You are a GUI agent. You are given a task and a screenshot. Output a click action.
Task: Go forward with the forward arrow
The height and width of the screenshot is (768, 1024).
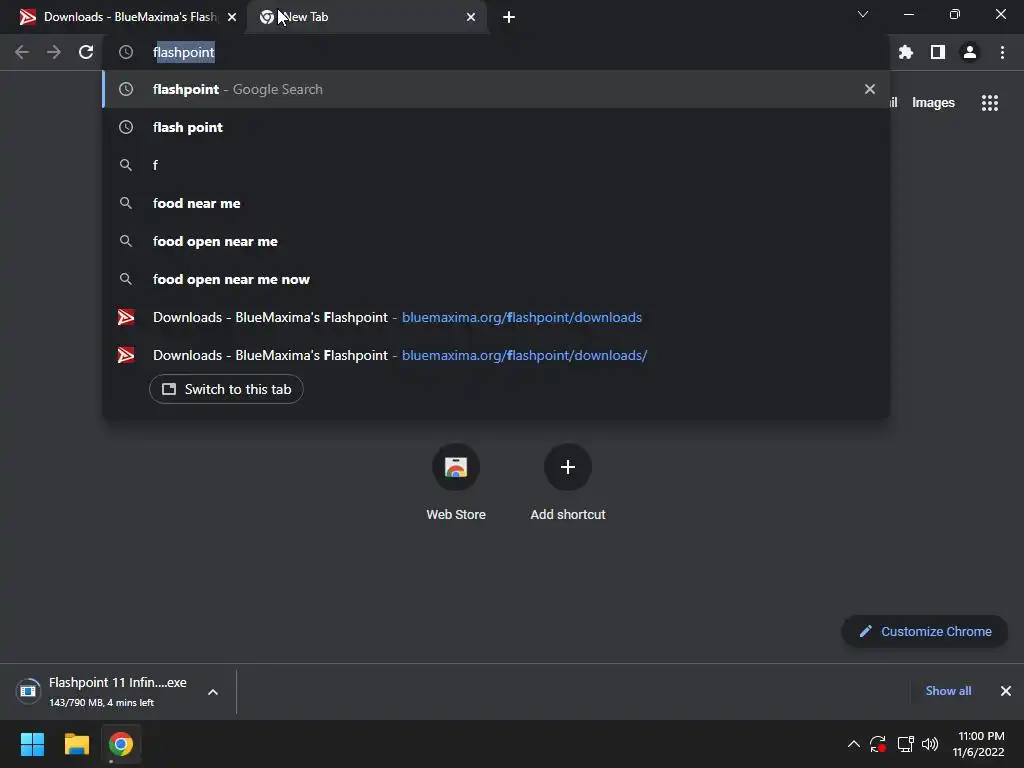pos(54,52)
